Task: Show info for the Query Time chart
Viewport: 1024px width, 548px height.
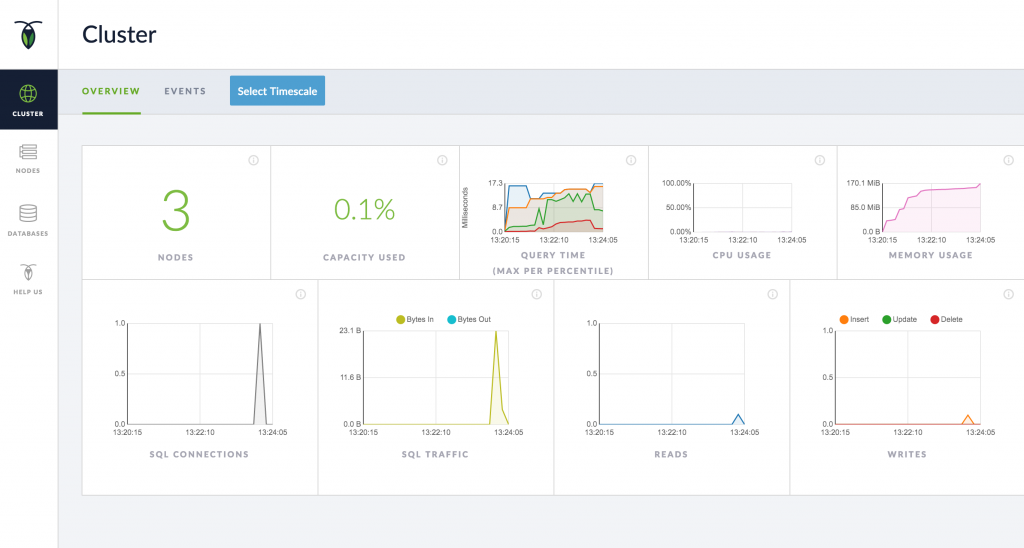Action: (x=631, y=160)
